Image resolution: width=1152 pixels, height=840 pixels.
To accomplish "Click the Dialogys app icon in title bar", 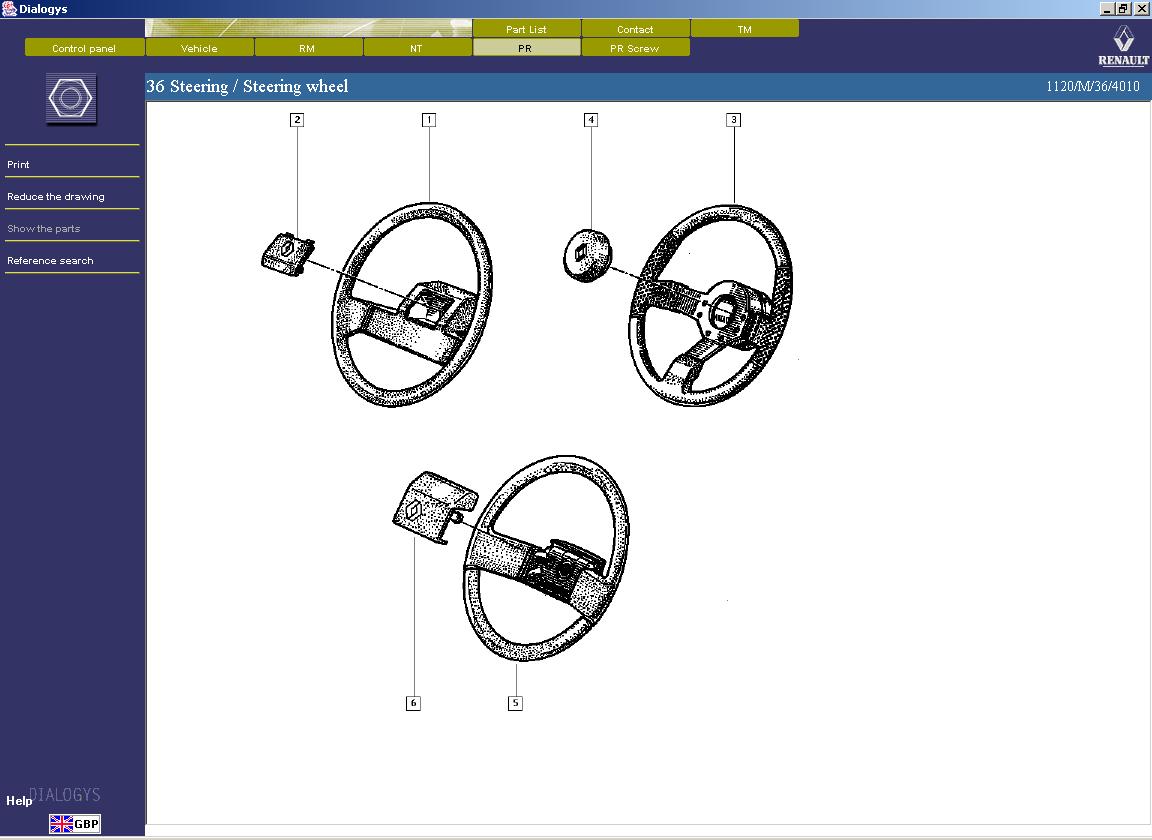I will 9,9.
